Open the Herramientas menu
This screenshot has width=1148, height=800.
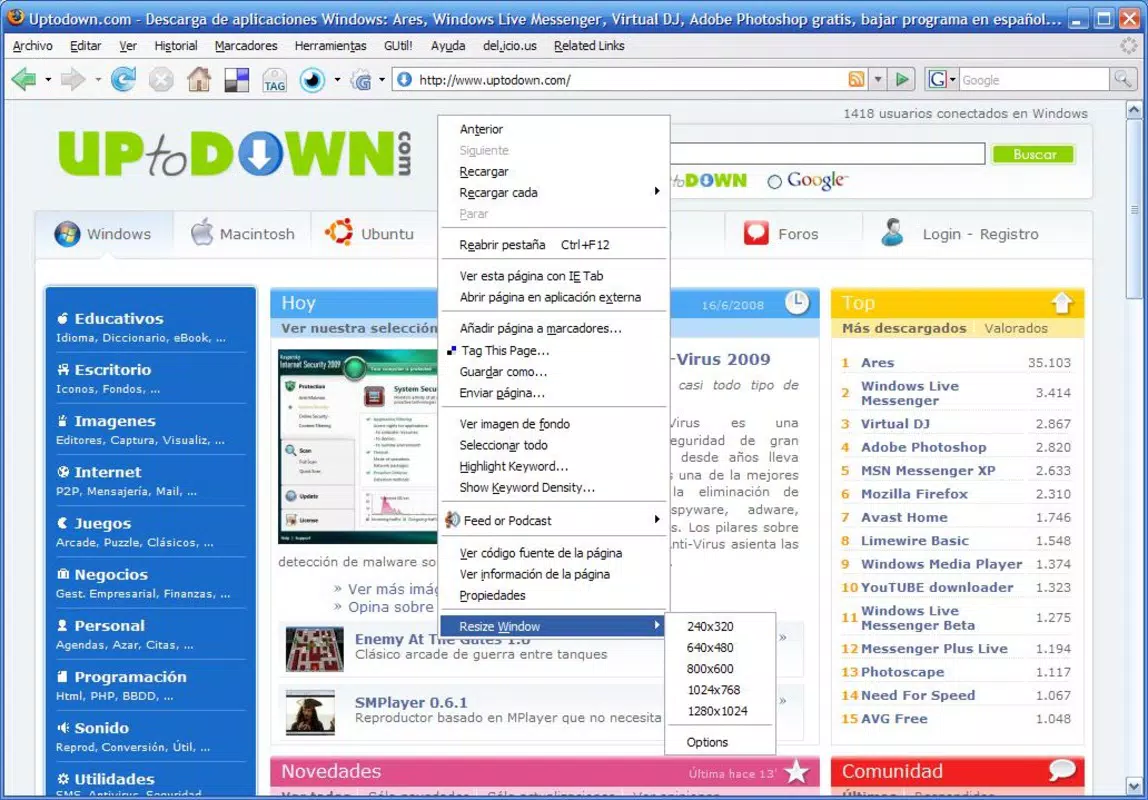coord(330,45)
